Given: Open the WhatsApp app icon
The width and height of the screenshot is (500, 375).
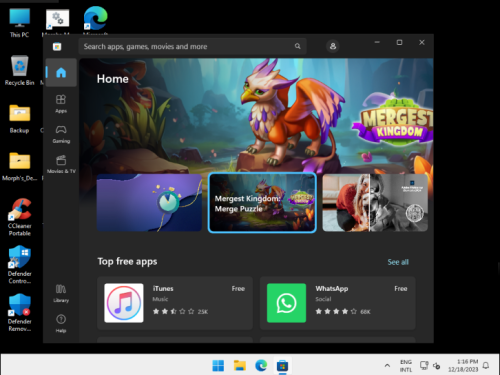Looking at the screenshot, I should tap(286, 303).
